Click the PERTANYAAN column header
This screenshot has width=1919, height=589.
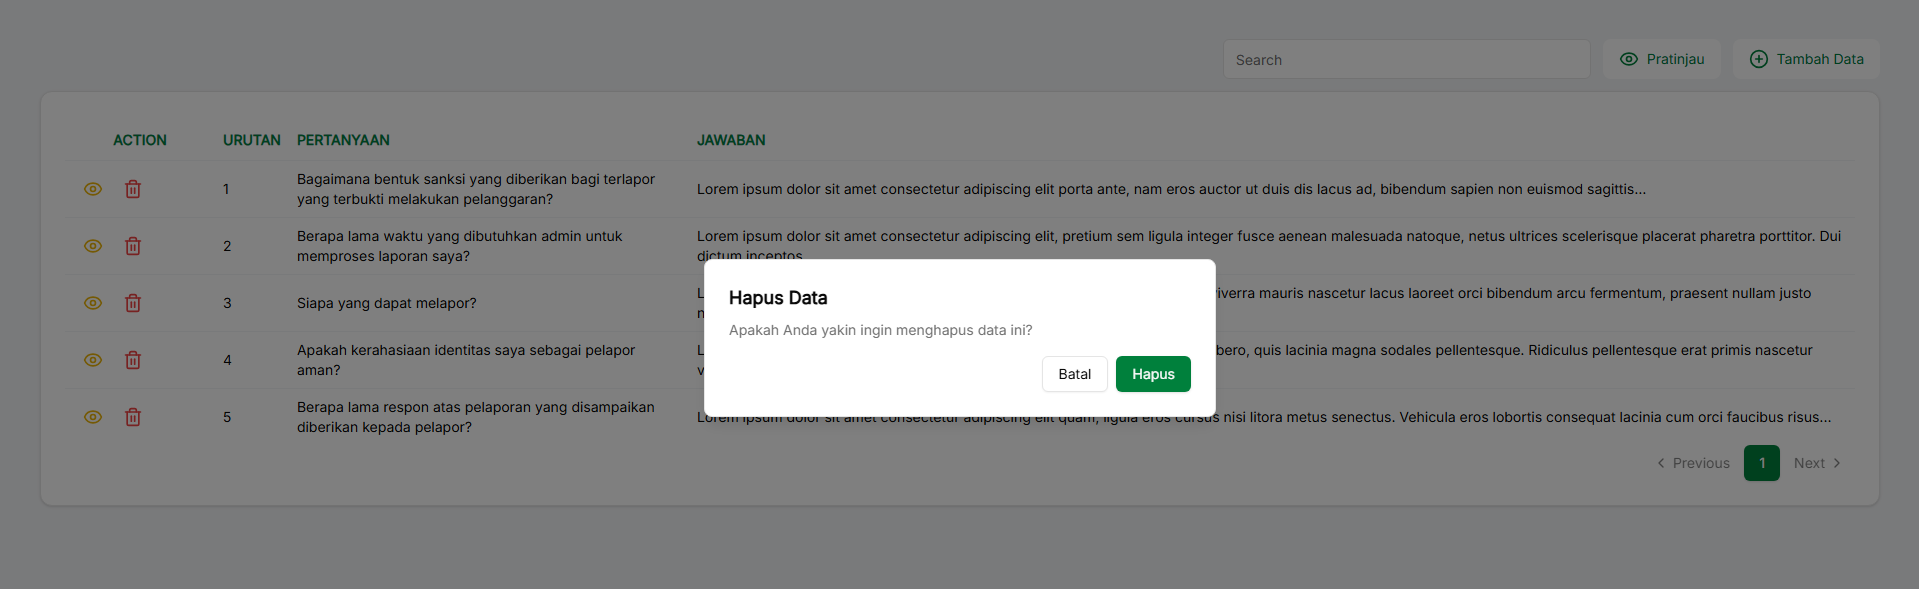click(343, 140)
